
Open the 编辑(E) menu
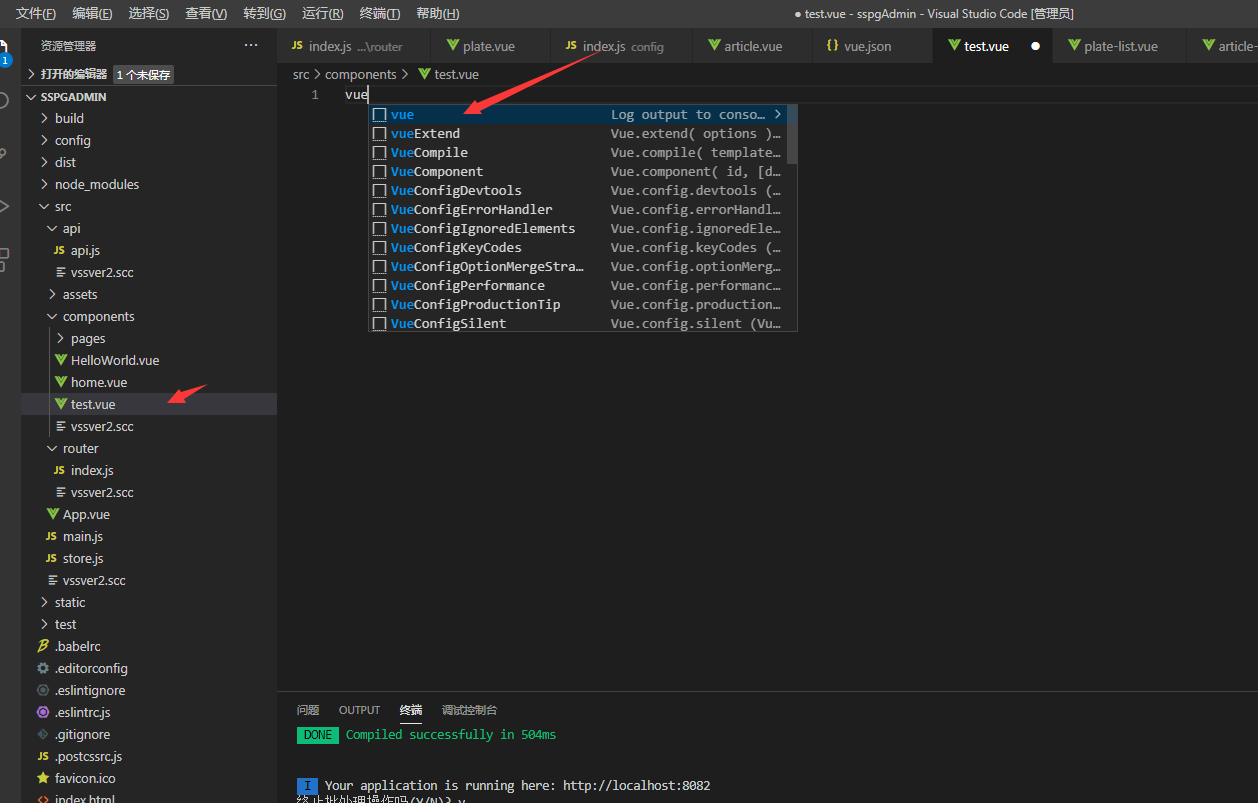click(x=92, y=13)
